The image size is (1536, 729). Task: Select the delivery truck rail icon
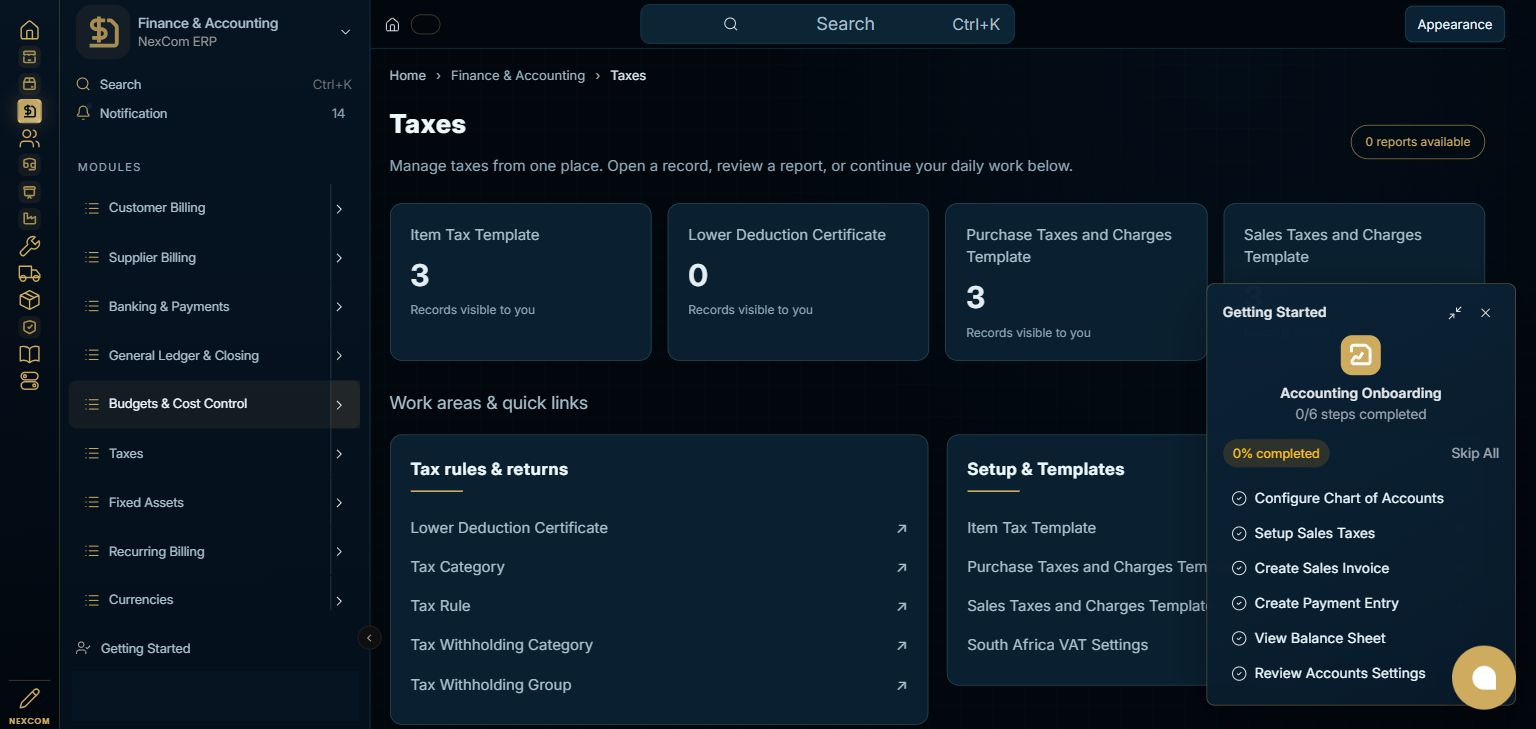tap(29, 273)
